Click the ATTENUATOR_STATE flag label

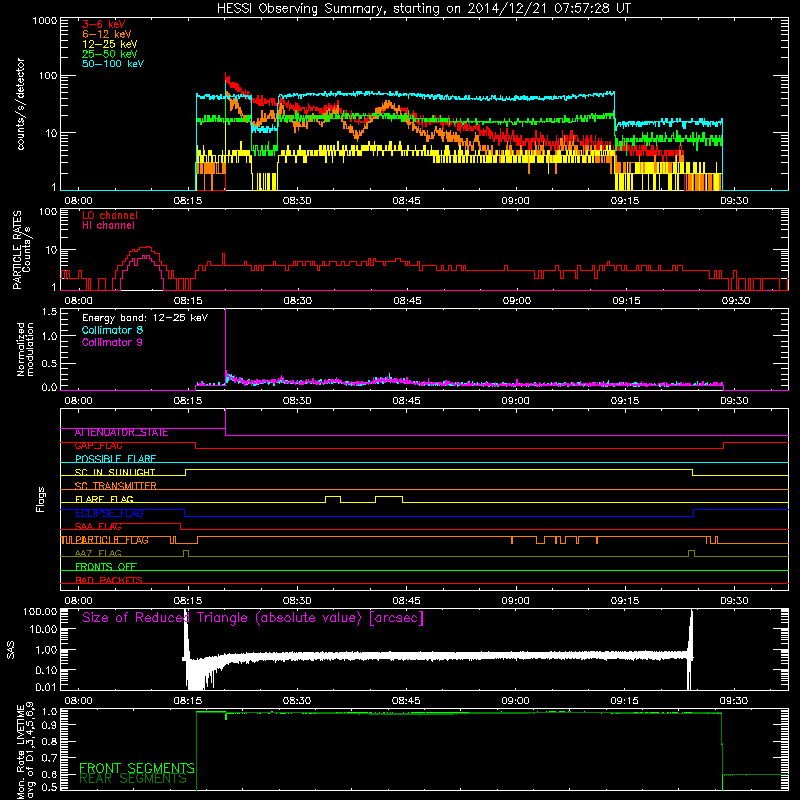[121, 433]
